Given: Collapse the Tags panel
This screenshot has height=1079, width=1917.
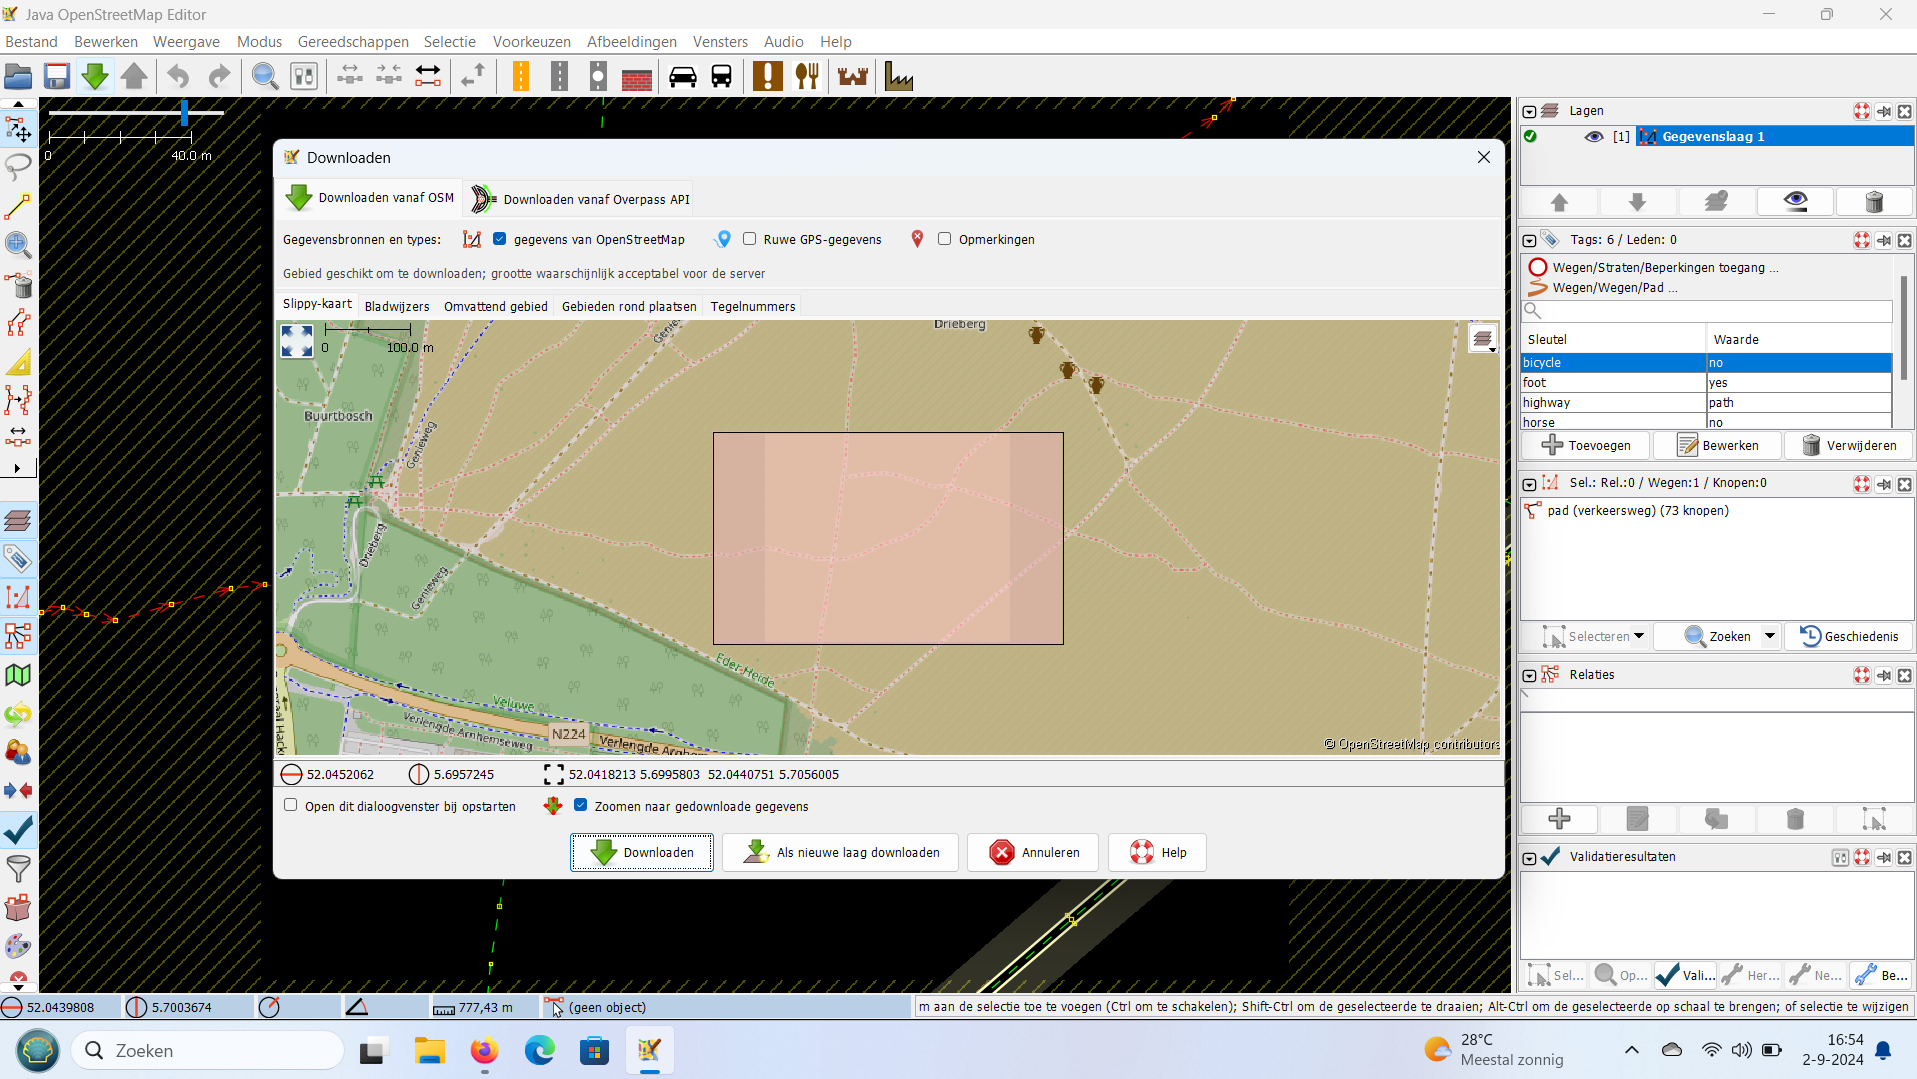Looking at the screenshot, I should tap(1529, 240).
